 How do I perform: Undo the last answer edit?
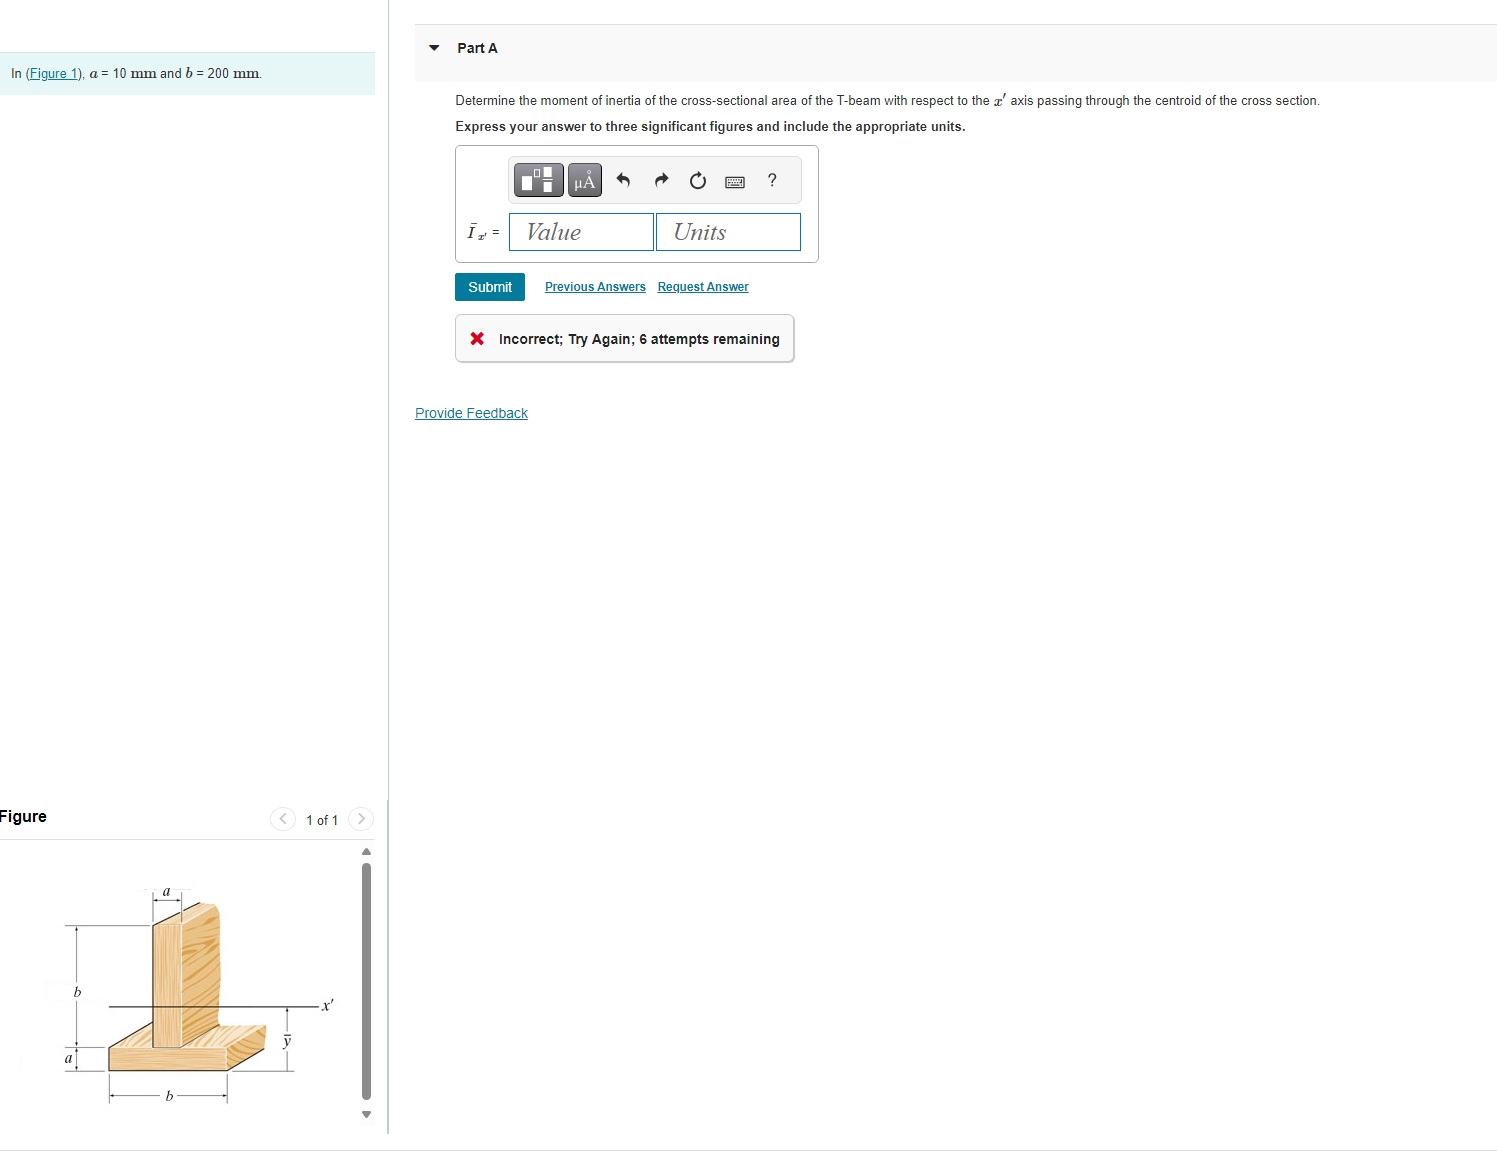623,180
